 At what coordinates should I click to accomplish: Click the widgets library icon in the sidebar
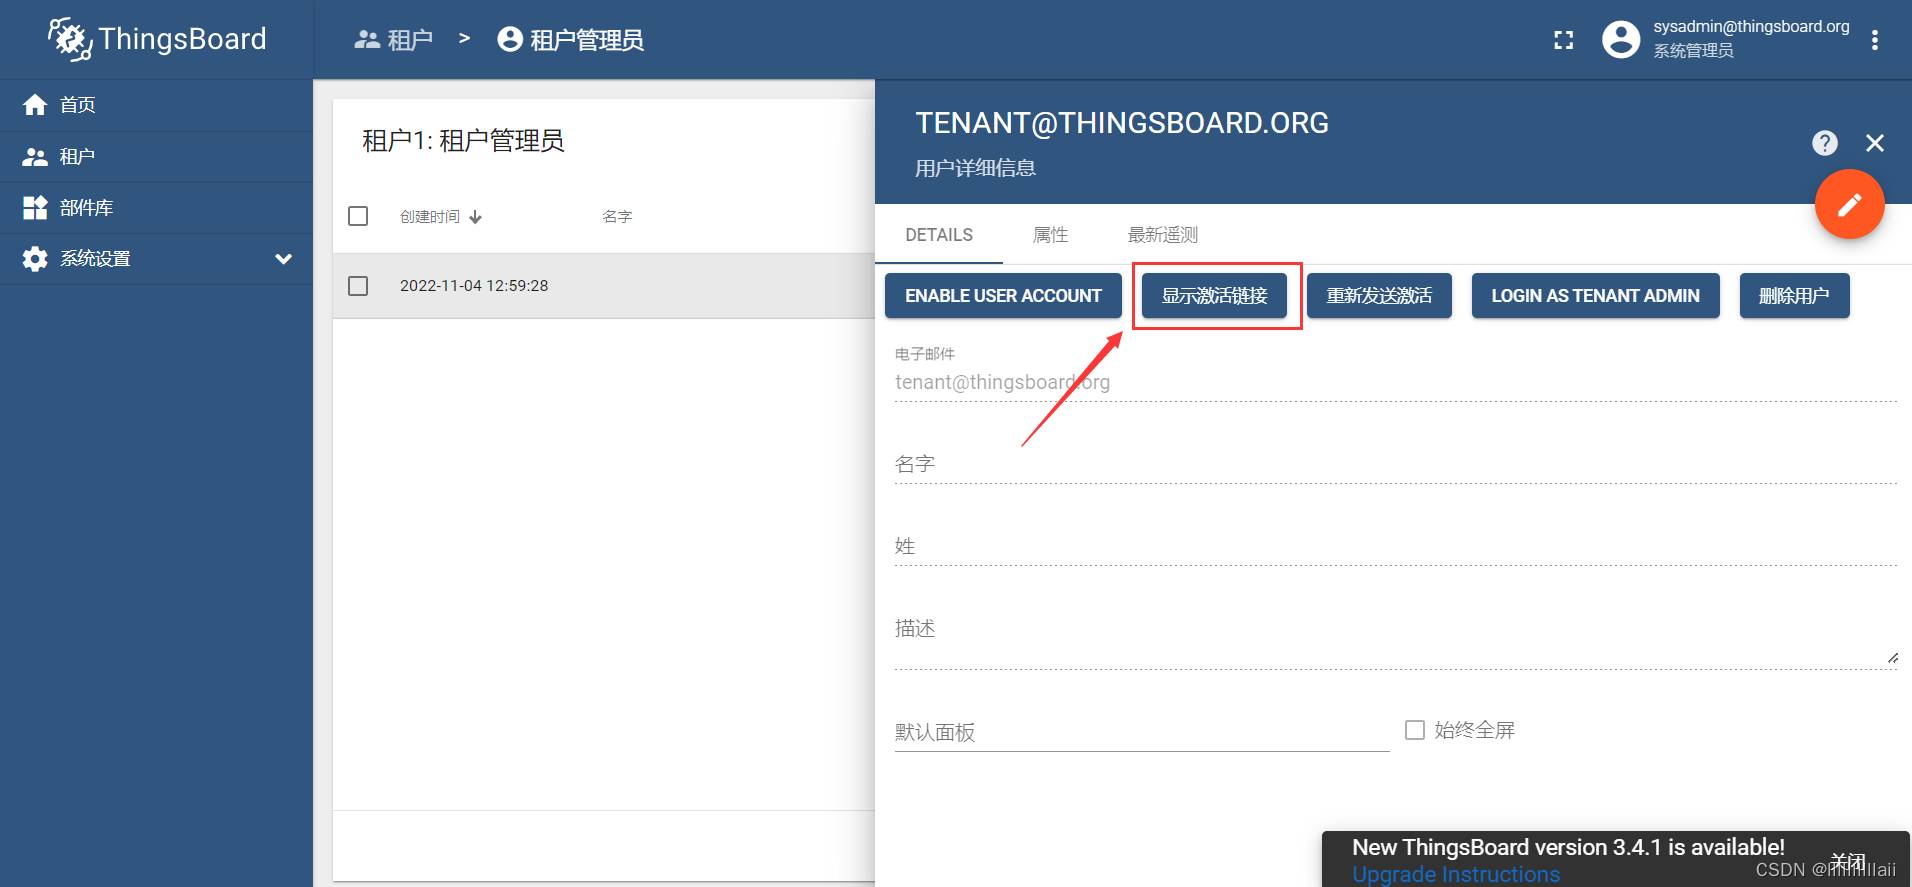pos(35,208)
